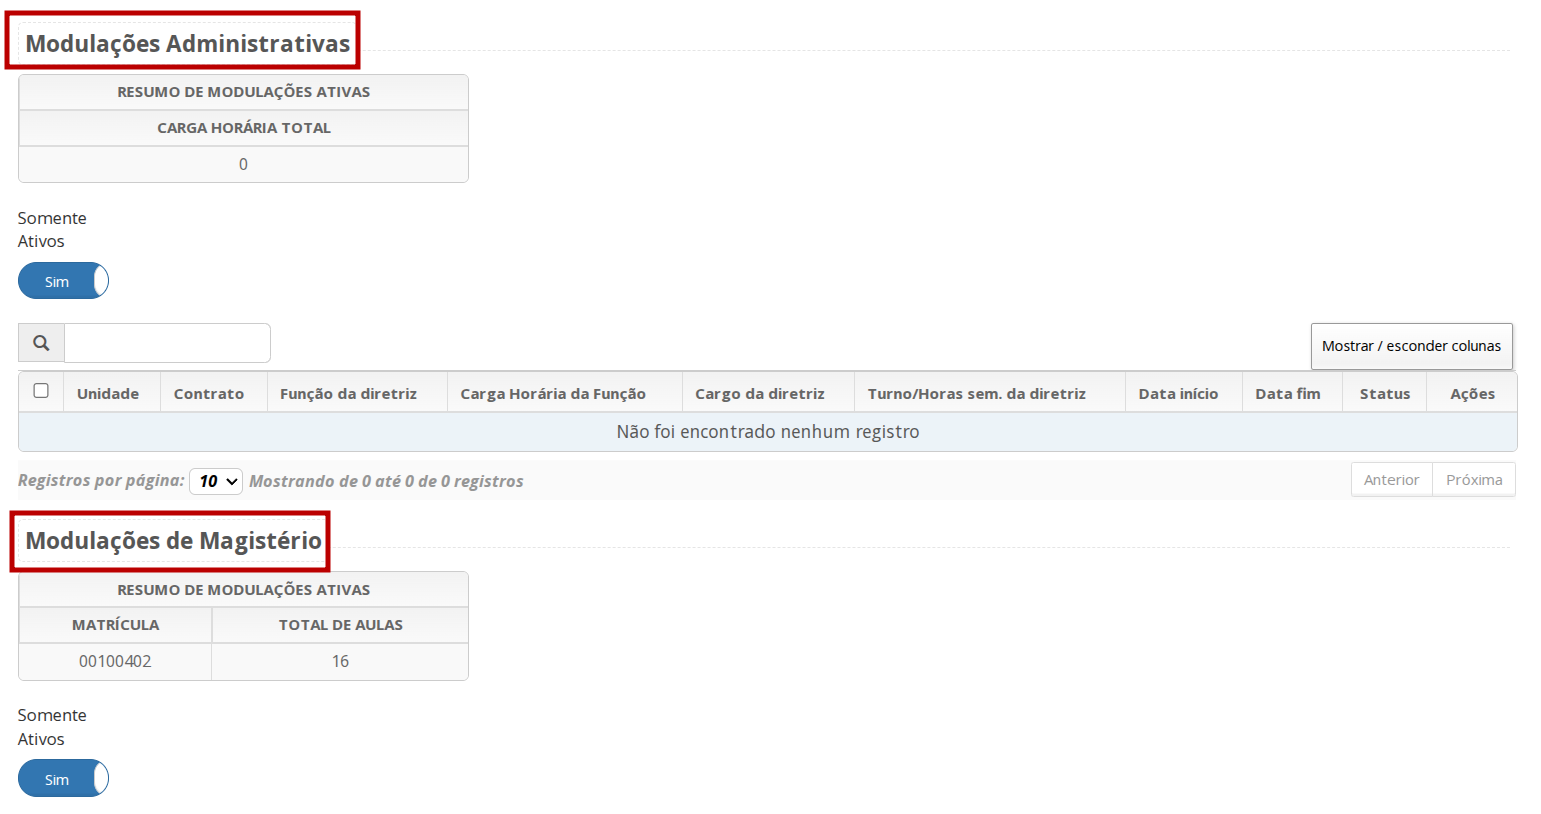Select the matrícula 00100402 cell
The width and height of the screenshot is (1541, 814).
click(115, 661)
